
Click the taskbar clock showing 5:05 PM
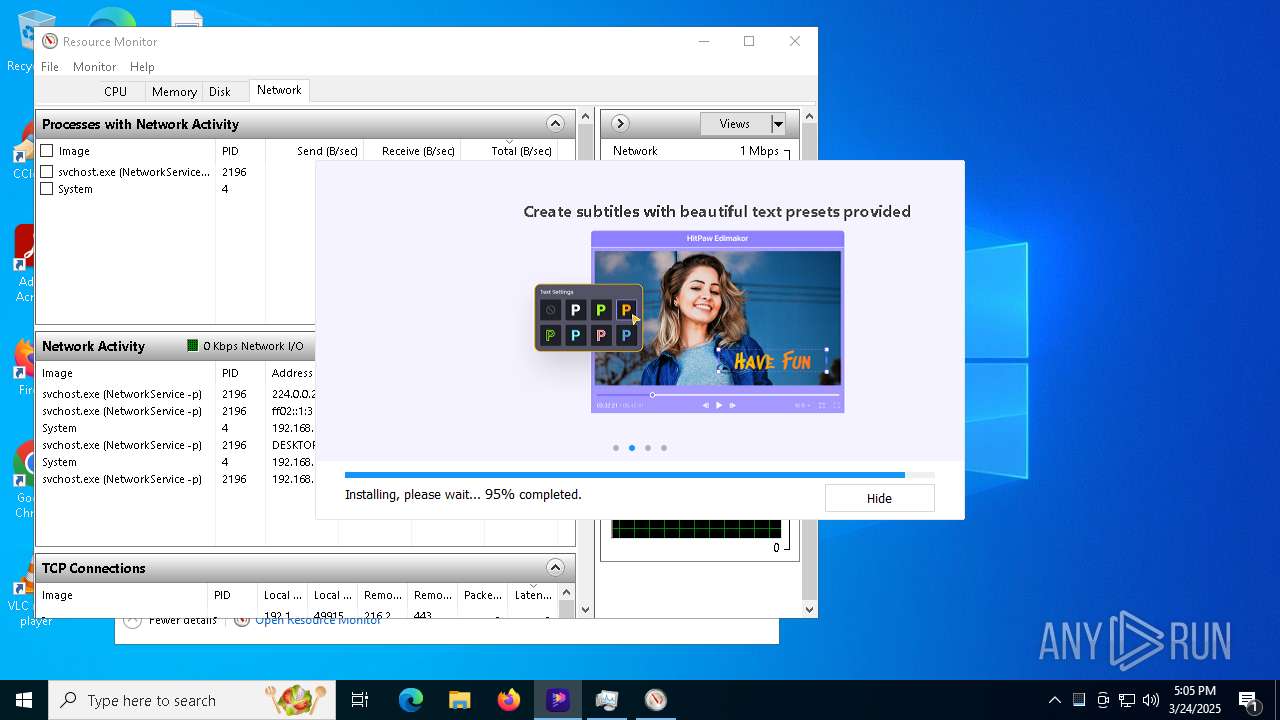coord(1195,700)
